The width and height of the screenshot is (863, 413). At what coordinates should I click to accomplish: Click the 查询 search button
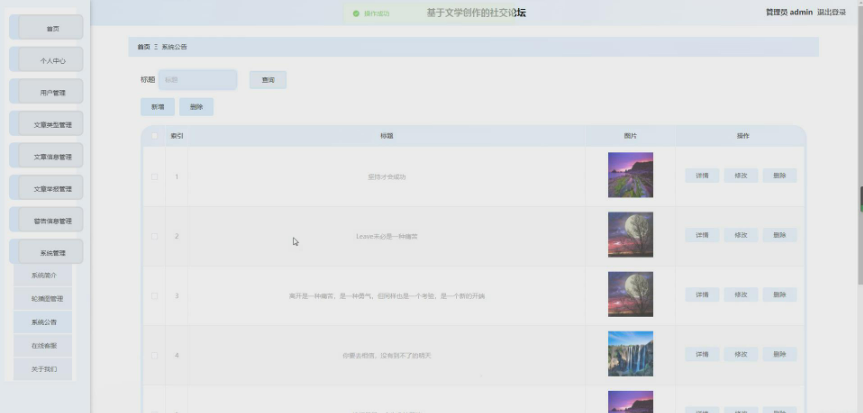[268, 80]
